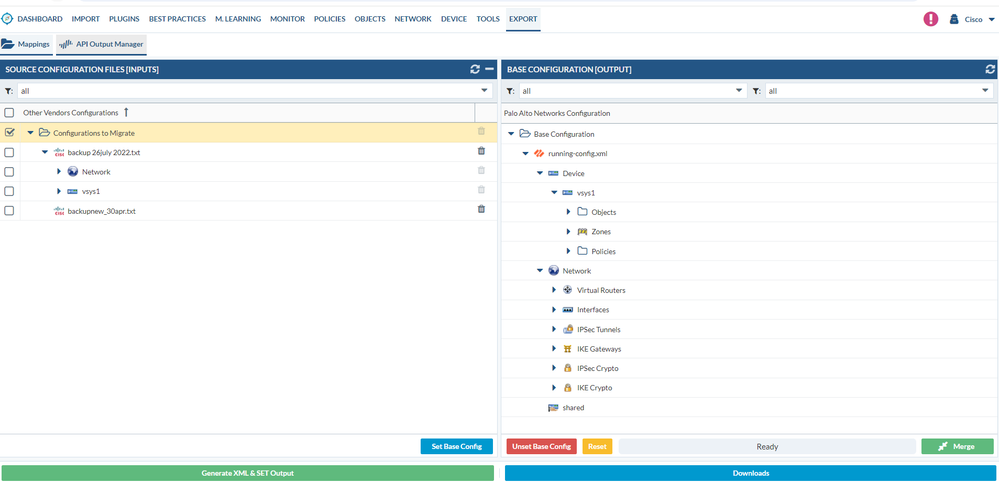Tick the backupnew_30apr.txt checkbox
Viewport: 999px width, 482px height.
point(9,211)
